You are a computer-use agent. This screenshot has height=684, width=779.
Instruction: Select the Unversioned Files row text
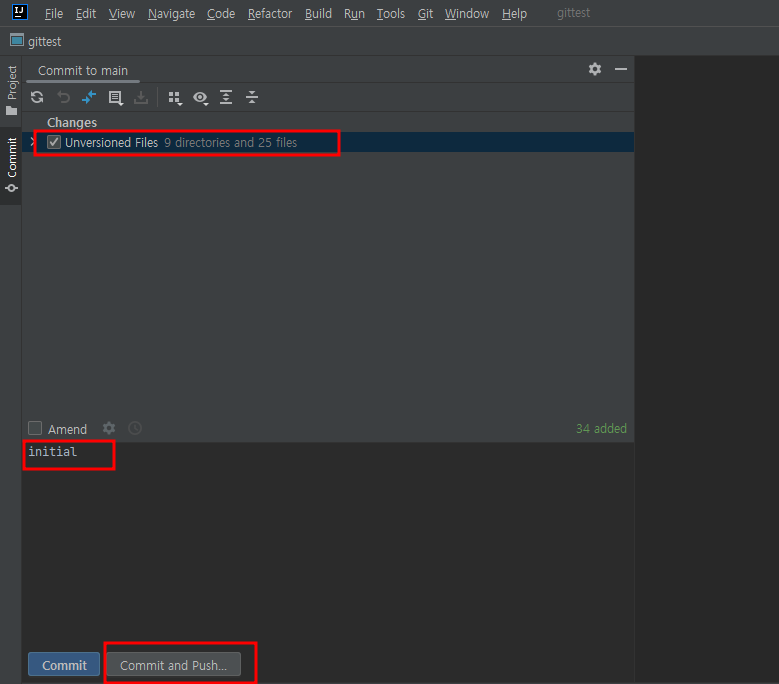[x=111, y=143]
